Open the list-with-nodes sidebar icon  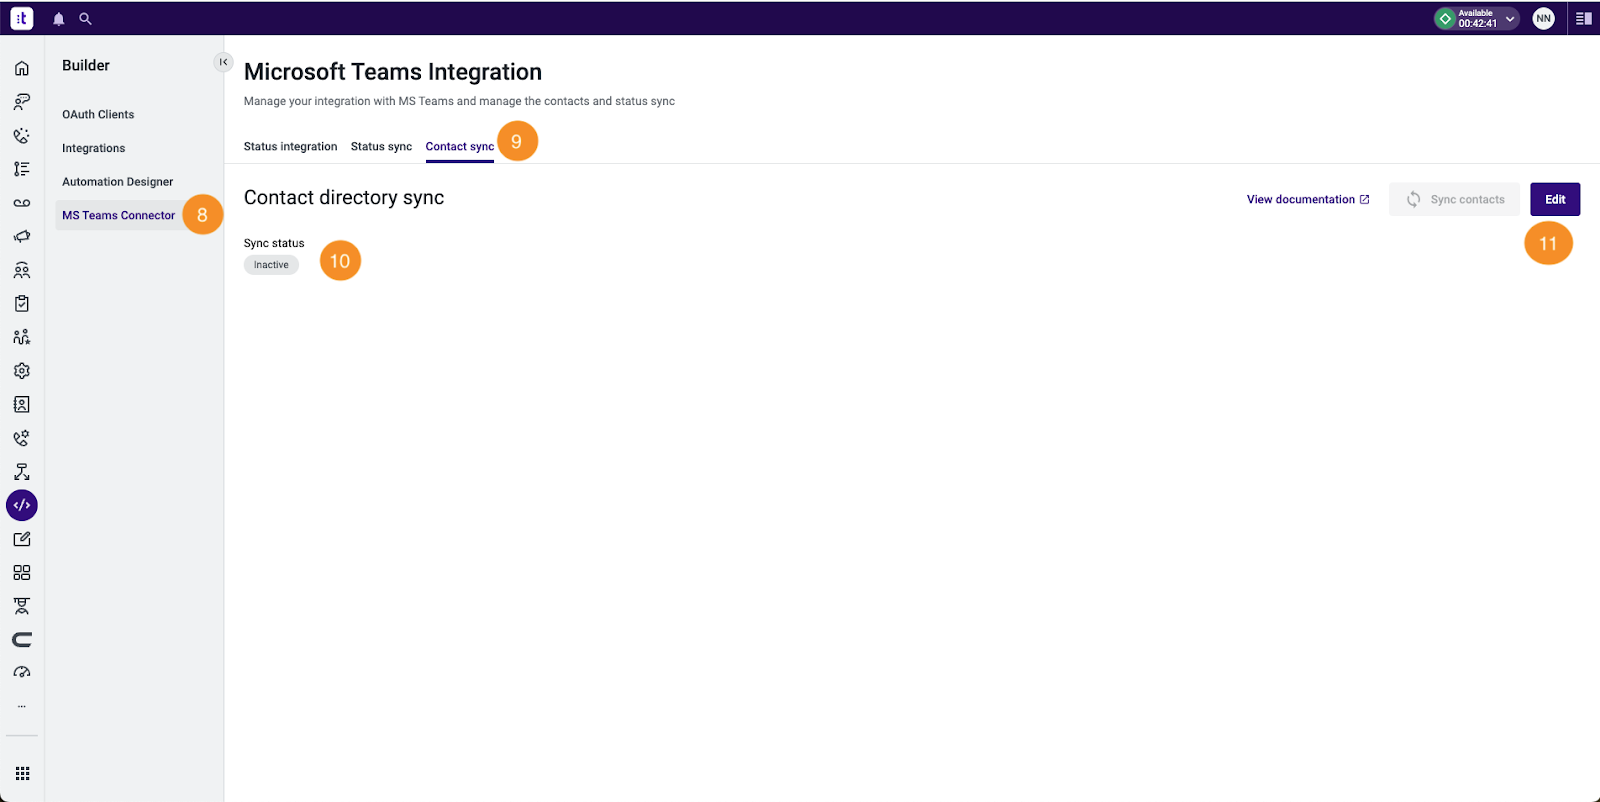[22, 169]
